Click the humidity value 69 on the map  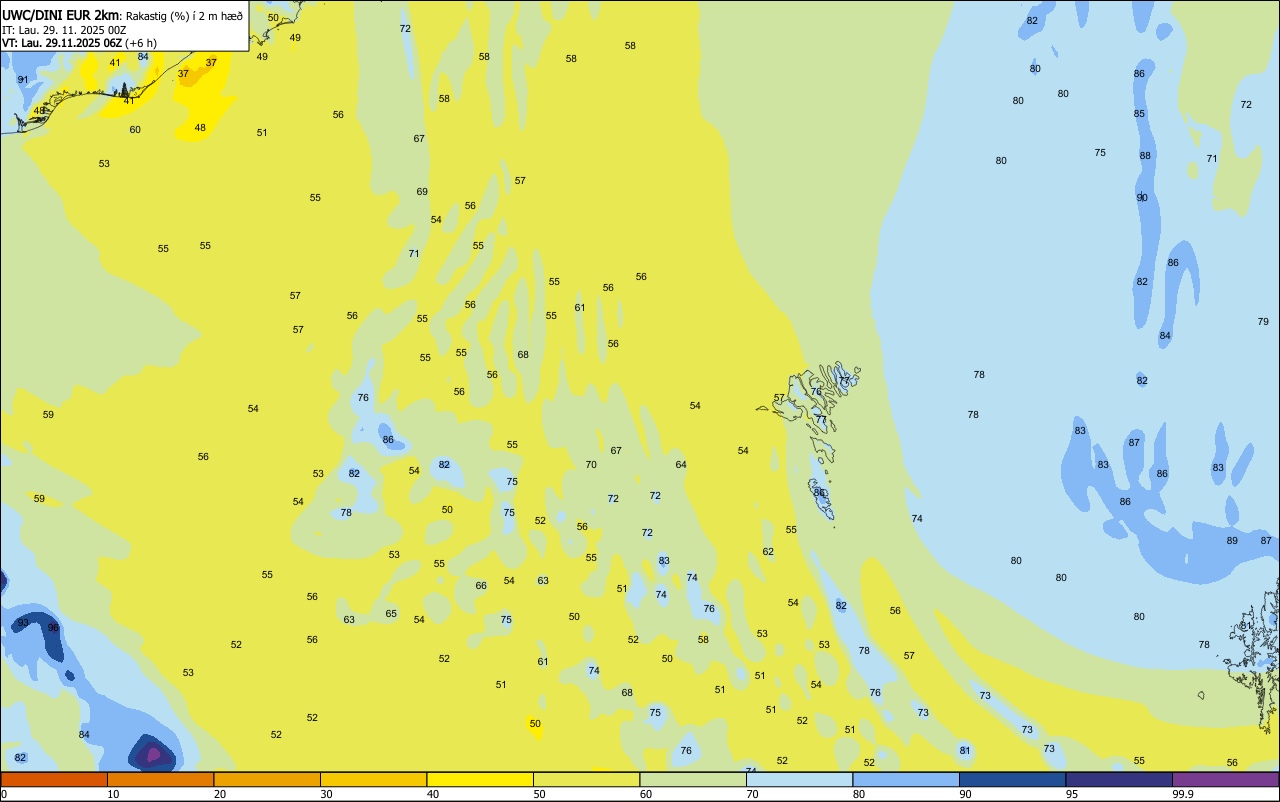(422, 192)
